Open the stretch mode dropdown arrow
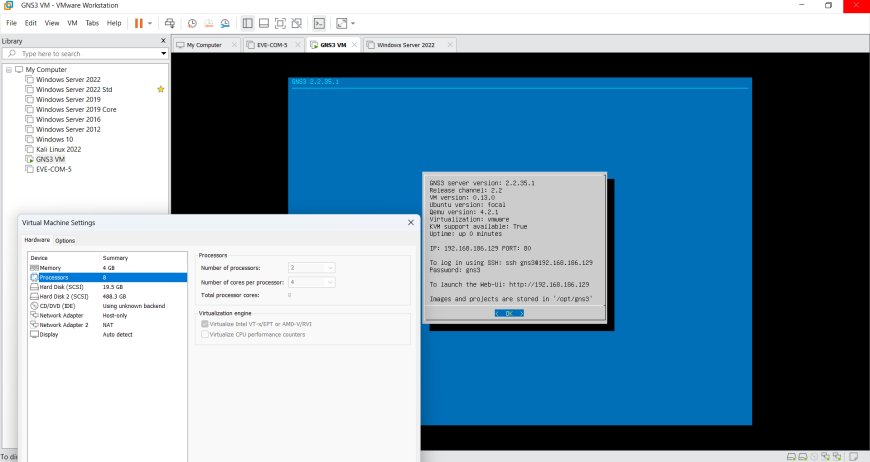870x462 pixels. [353, 23]
